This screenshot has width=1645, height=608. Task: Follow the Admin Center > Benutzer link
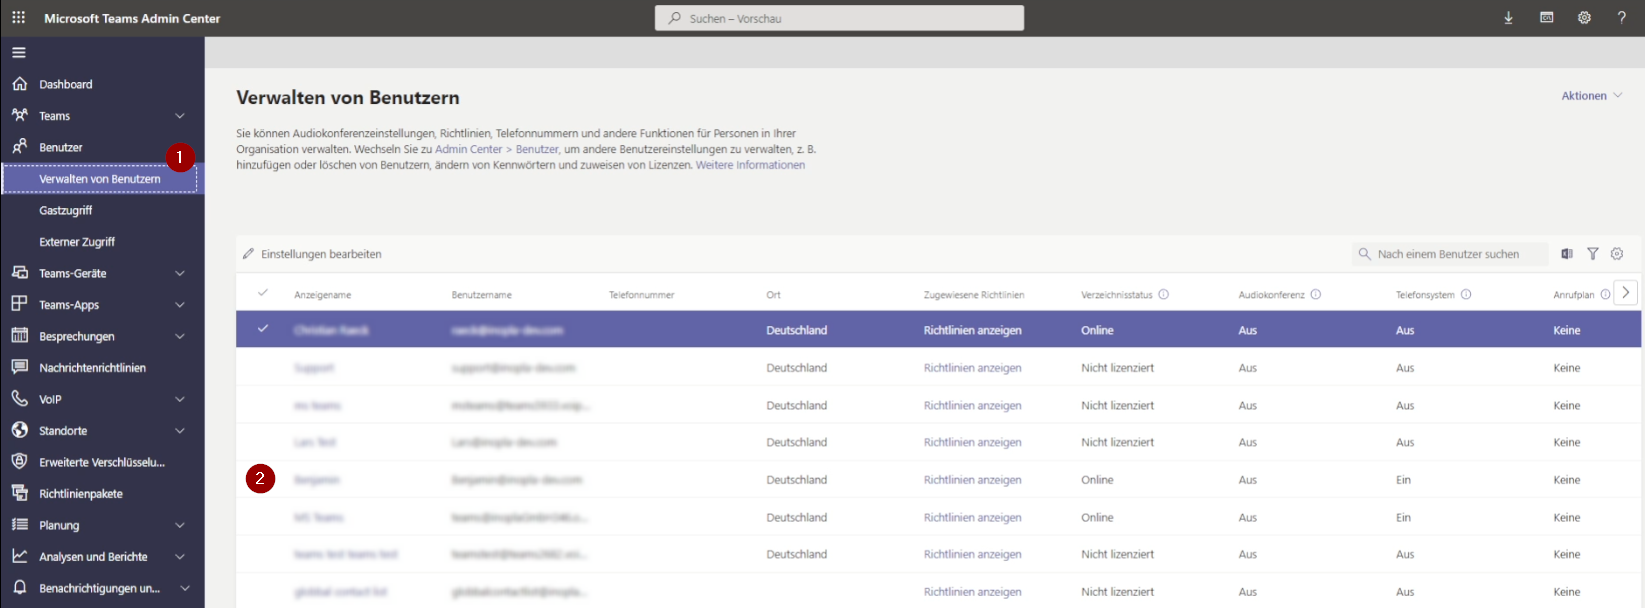497,149
